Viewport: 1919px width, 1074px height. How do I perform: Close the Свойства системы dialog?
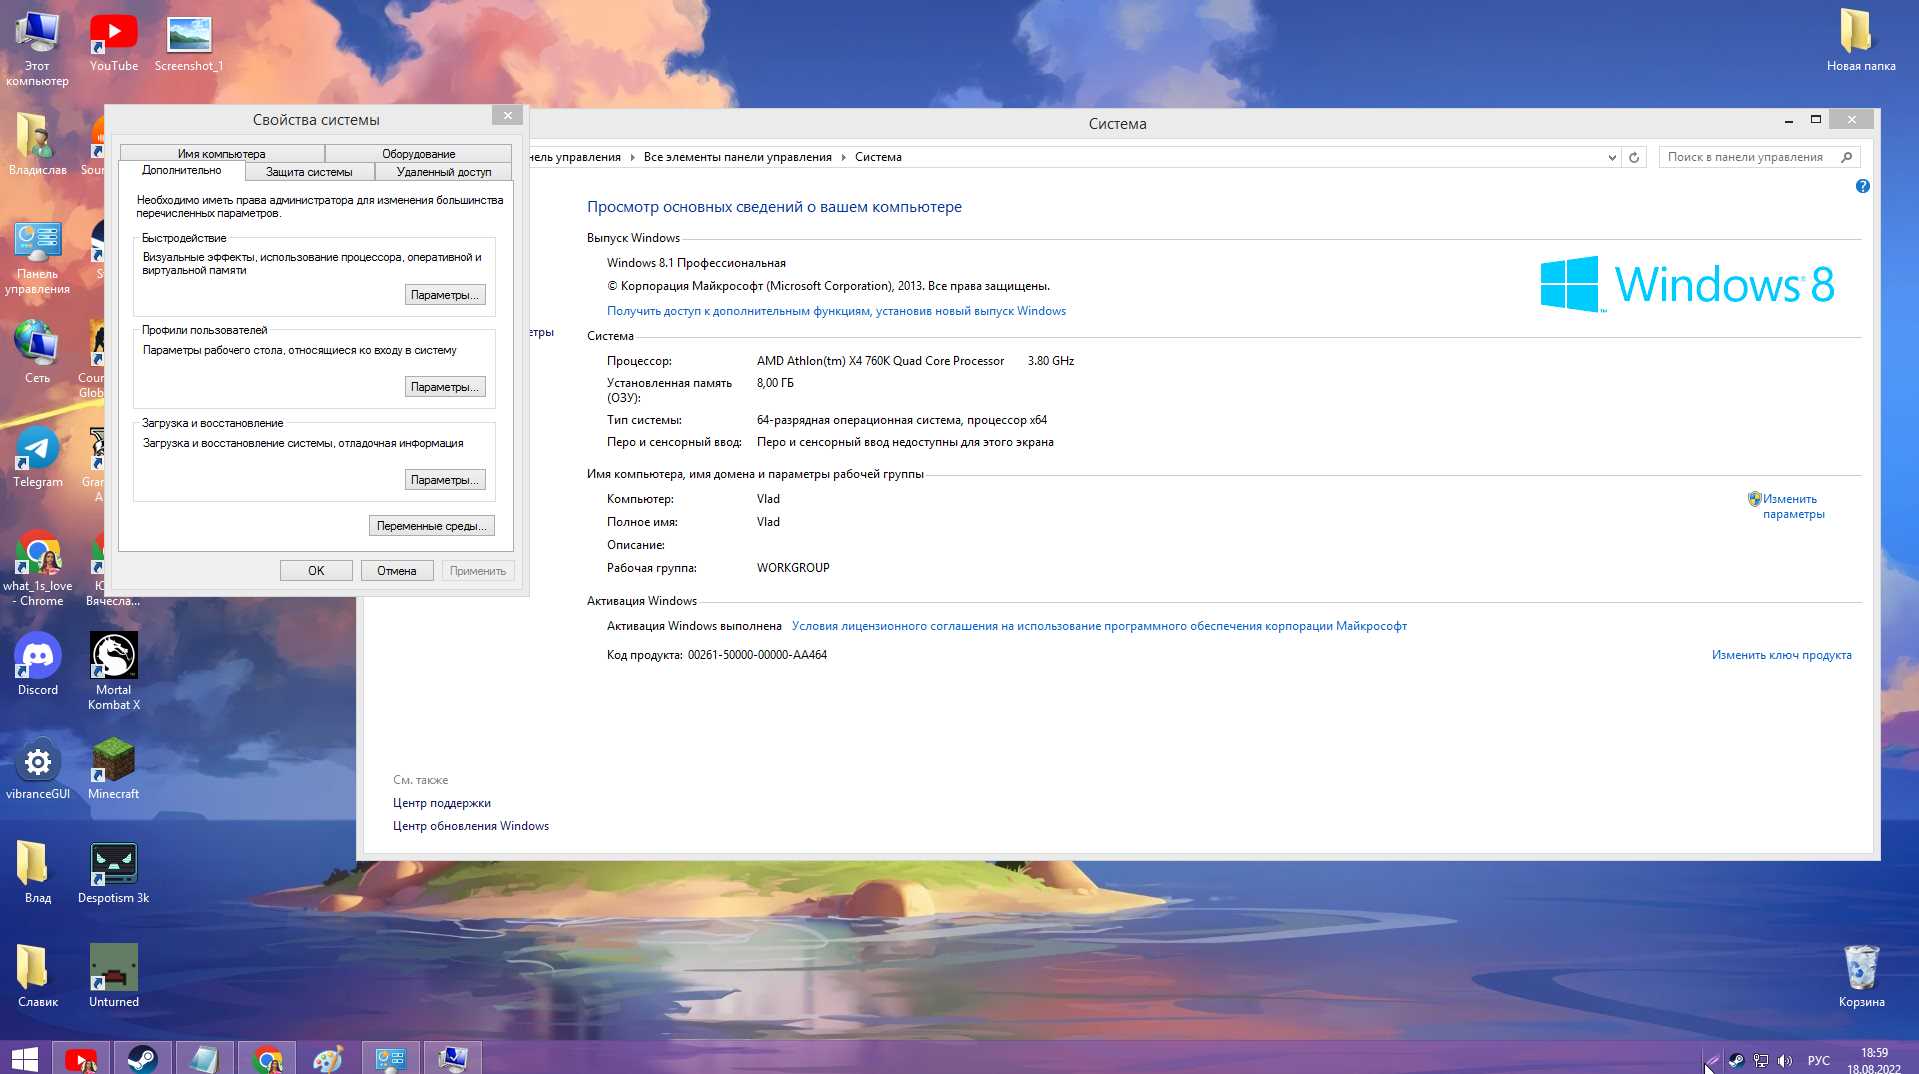(x=507, y=116)
